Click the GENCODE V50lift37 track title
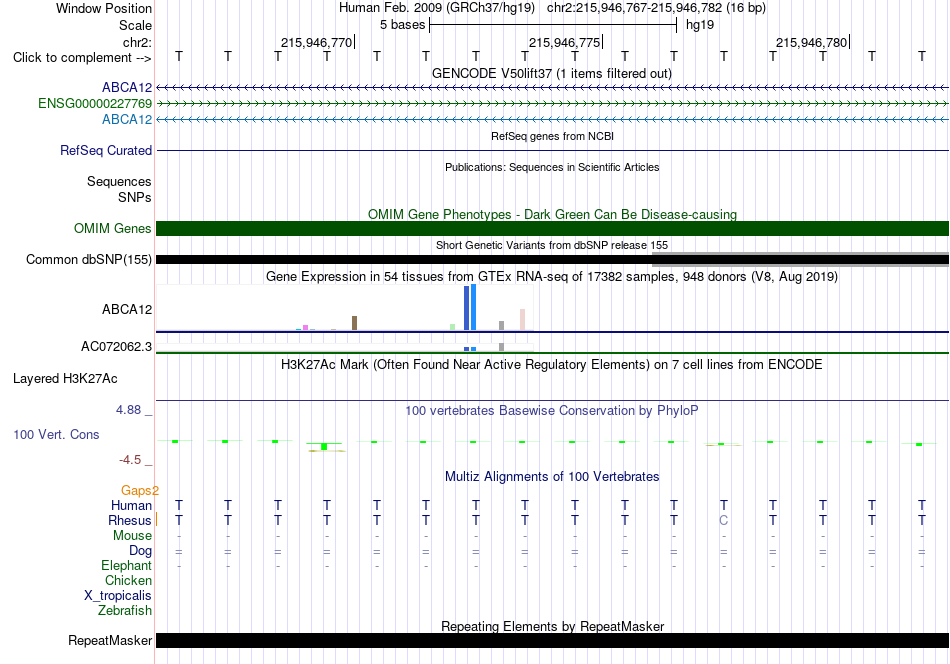This screenshot has height=664, width=950. pyautogui.click(x=552, y=73)
